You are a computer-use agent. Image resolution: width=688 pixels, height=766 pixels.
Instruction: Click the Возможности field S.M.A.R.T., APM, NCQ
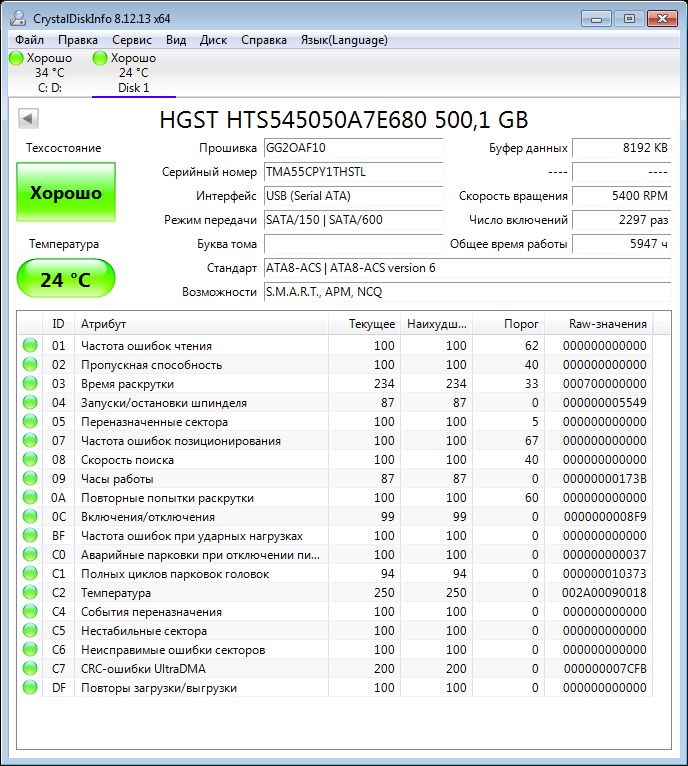click(467, 292)
